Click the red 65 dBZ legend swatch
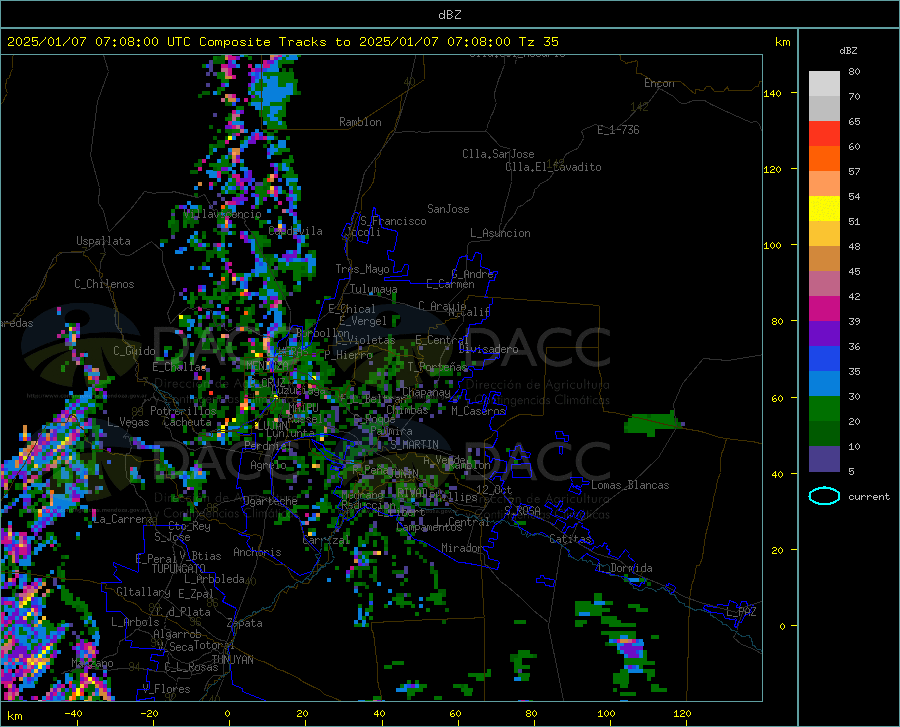Screen dimensions: 900x727 pyautogui.click(x=824, y=134)
